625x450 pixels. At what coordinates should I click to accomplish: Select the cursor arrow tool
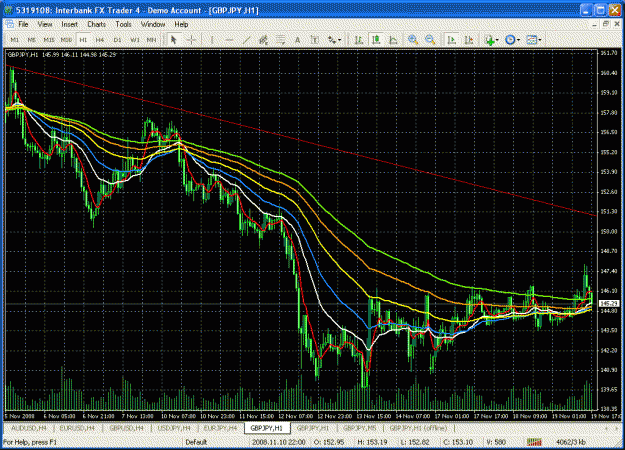pyautogui.click(x=173, y=40)
